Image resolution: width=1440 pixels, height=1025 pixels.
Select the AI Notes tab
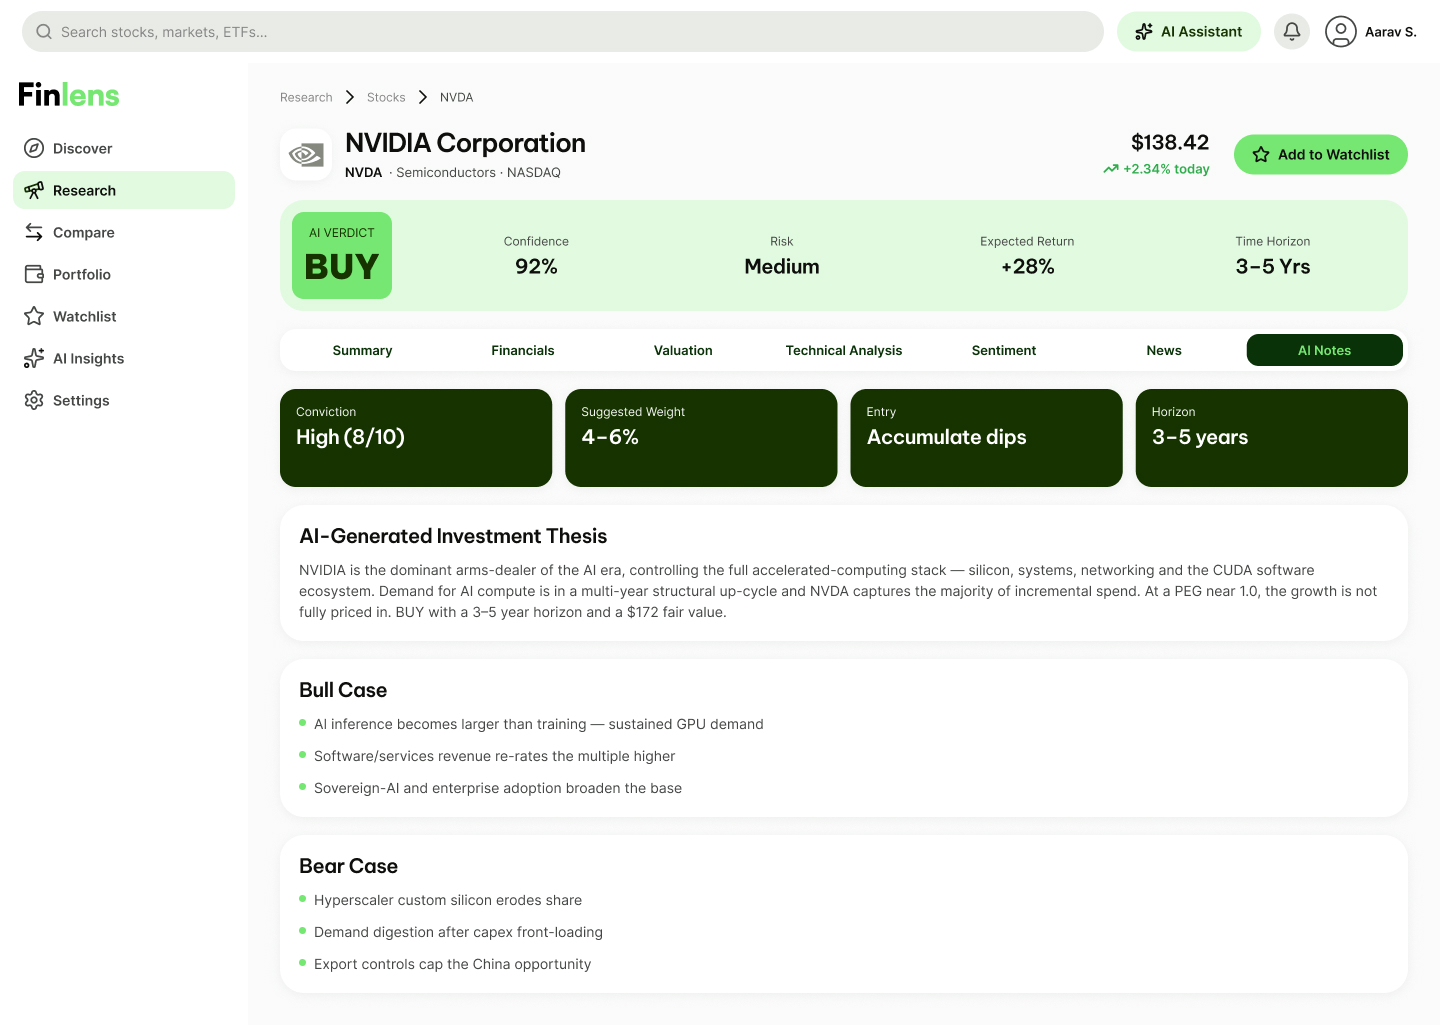point(1325,350)
